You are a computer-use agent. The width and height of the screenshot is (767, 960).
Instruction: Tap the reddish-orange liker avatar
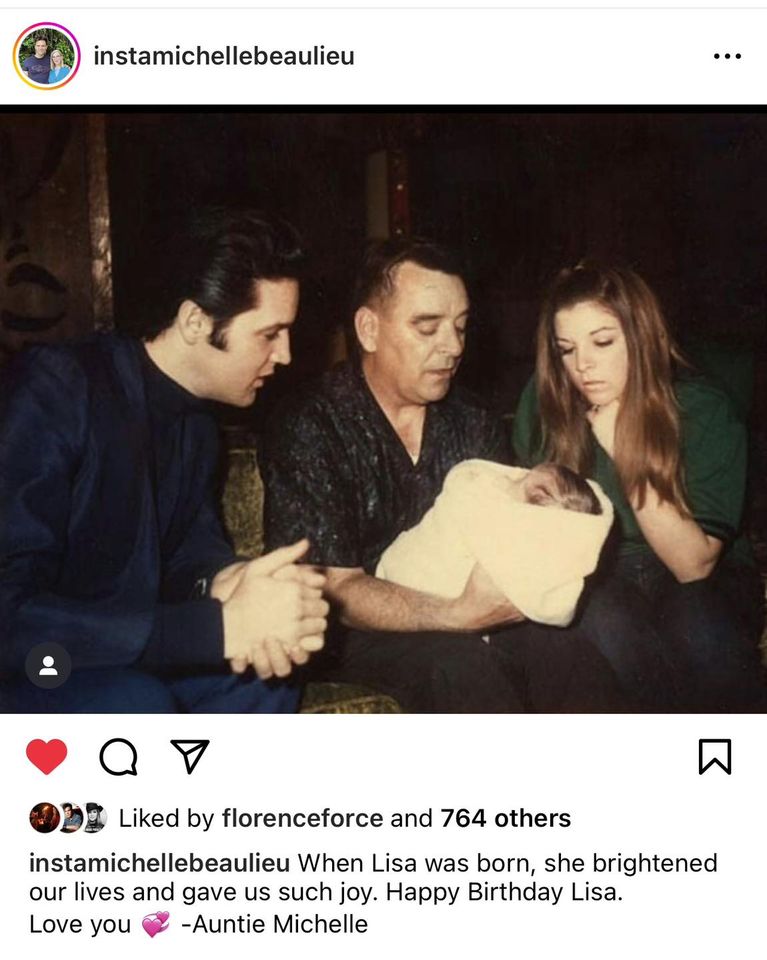coord(44,818)
